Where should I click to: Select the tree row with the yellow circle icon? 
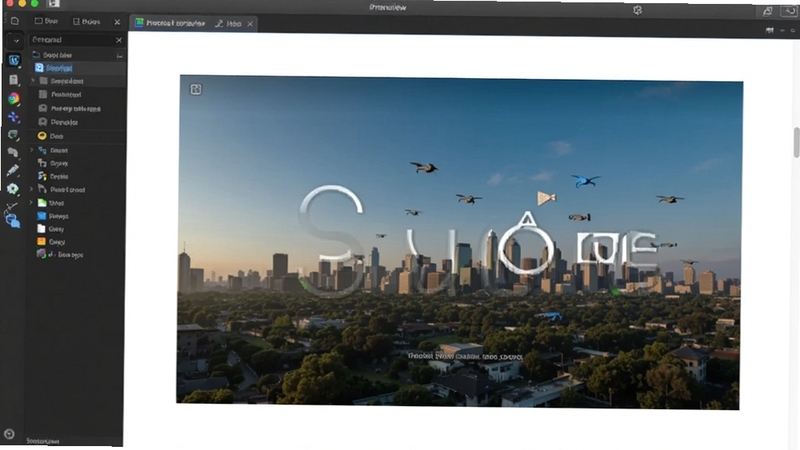click(77, 136)
